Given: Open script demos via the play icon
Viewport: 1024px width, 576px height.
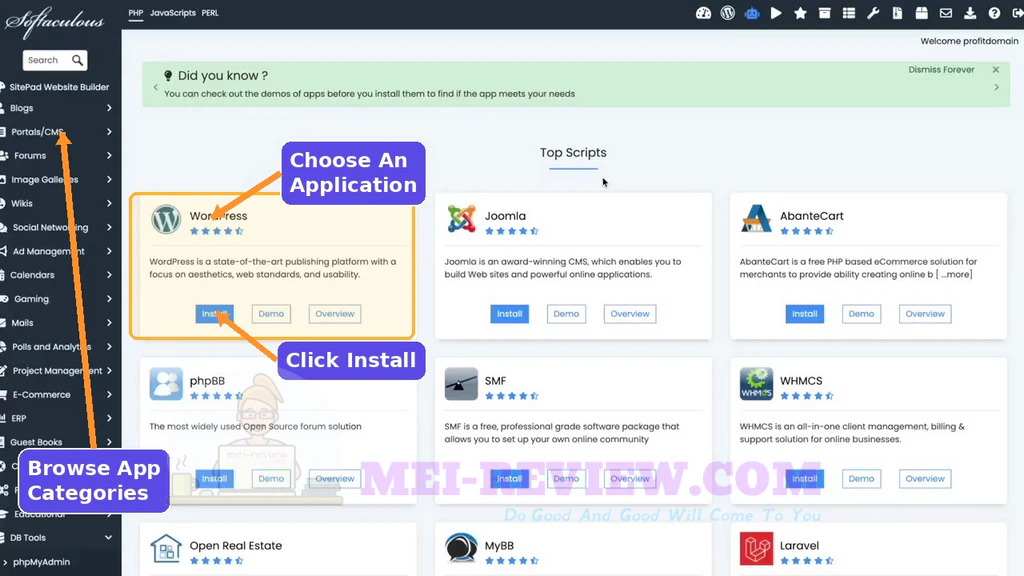Looking at the screenshot, I should click(x=776, y=13).
